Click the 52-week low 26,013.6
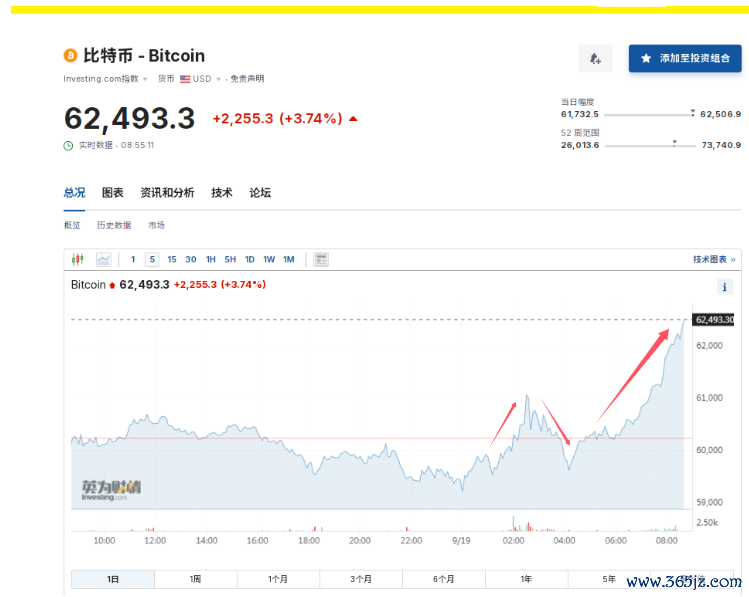This screenshot has width=749, height=597. 580,145
